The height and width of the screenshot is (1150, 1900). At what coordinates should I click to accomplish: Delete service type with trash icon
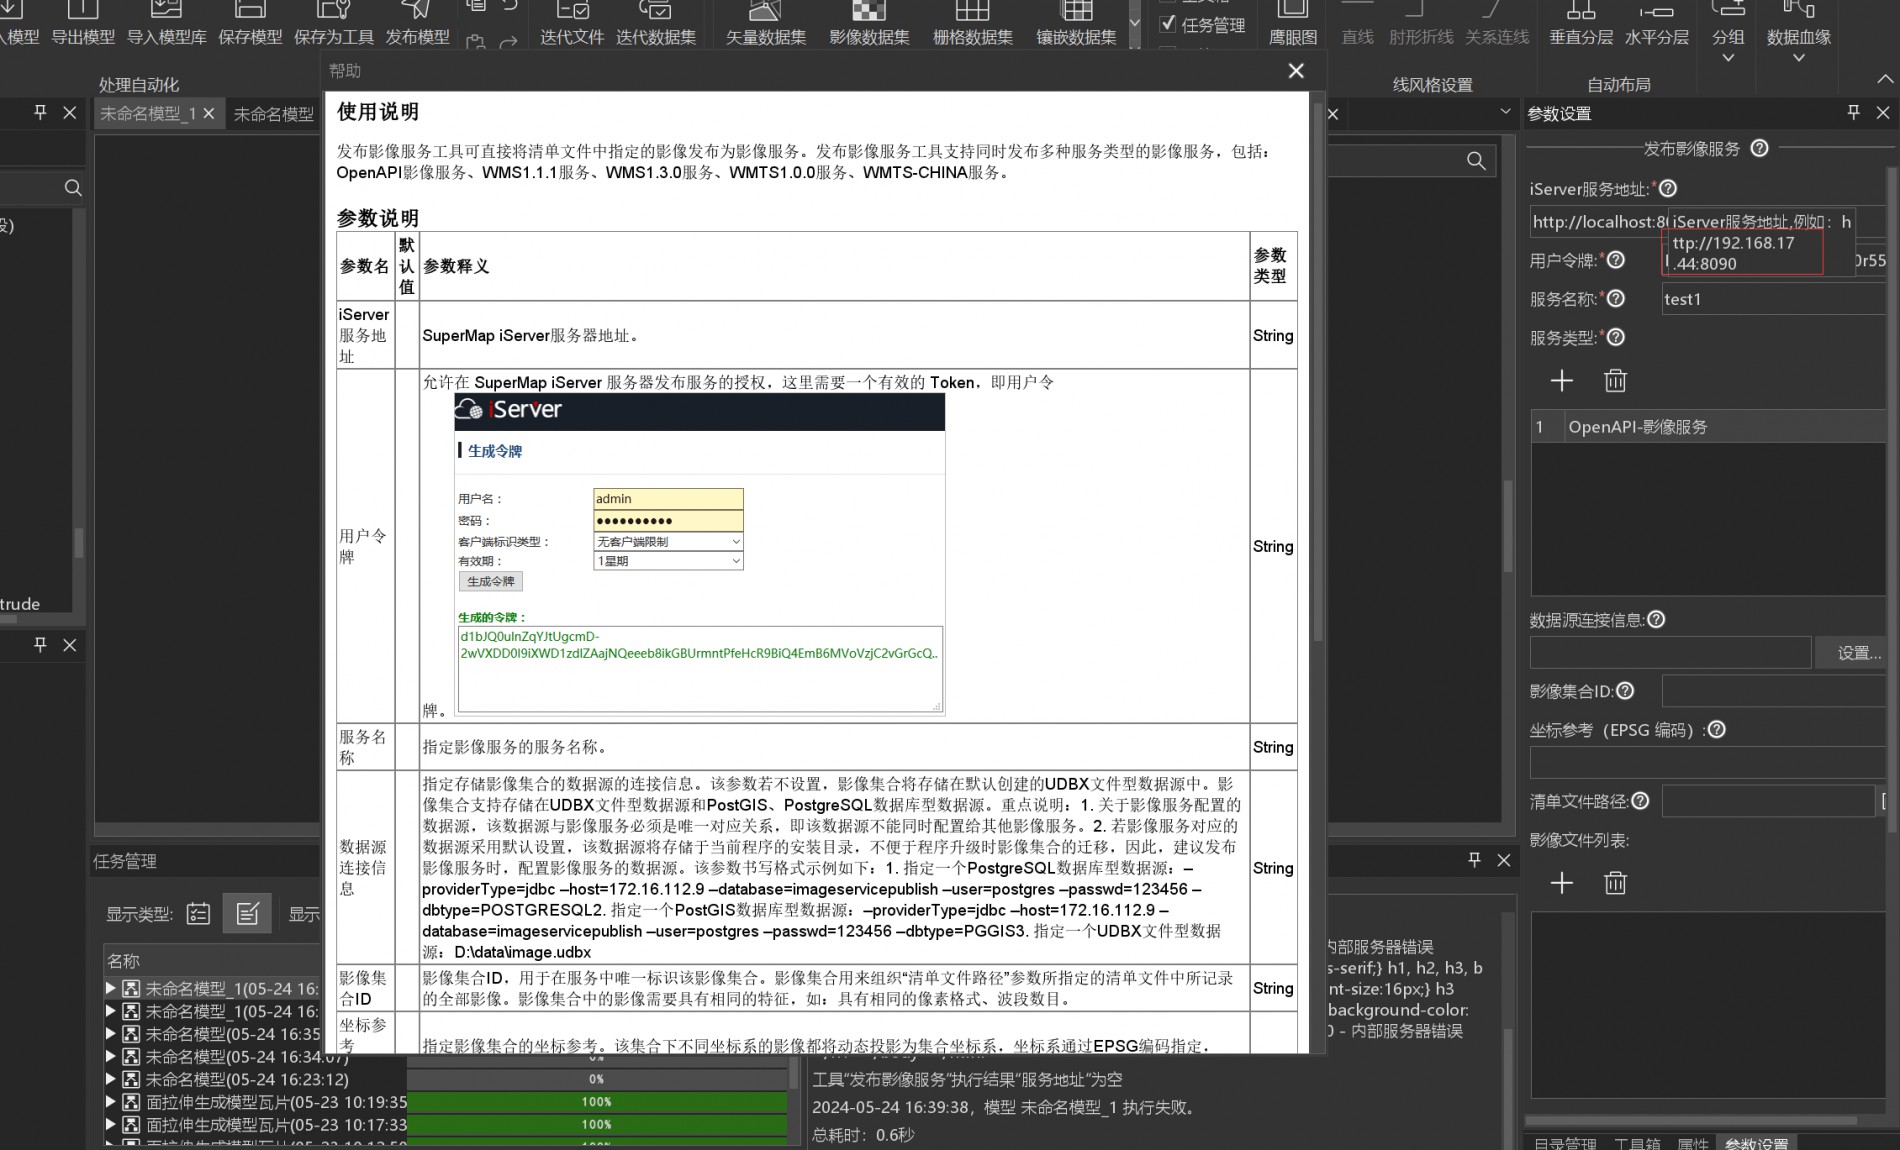1615,380
